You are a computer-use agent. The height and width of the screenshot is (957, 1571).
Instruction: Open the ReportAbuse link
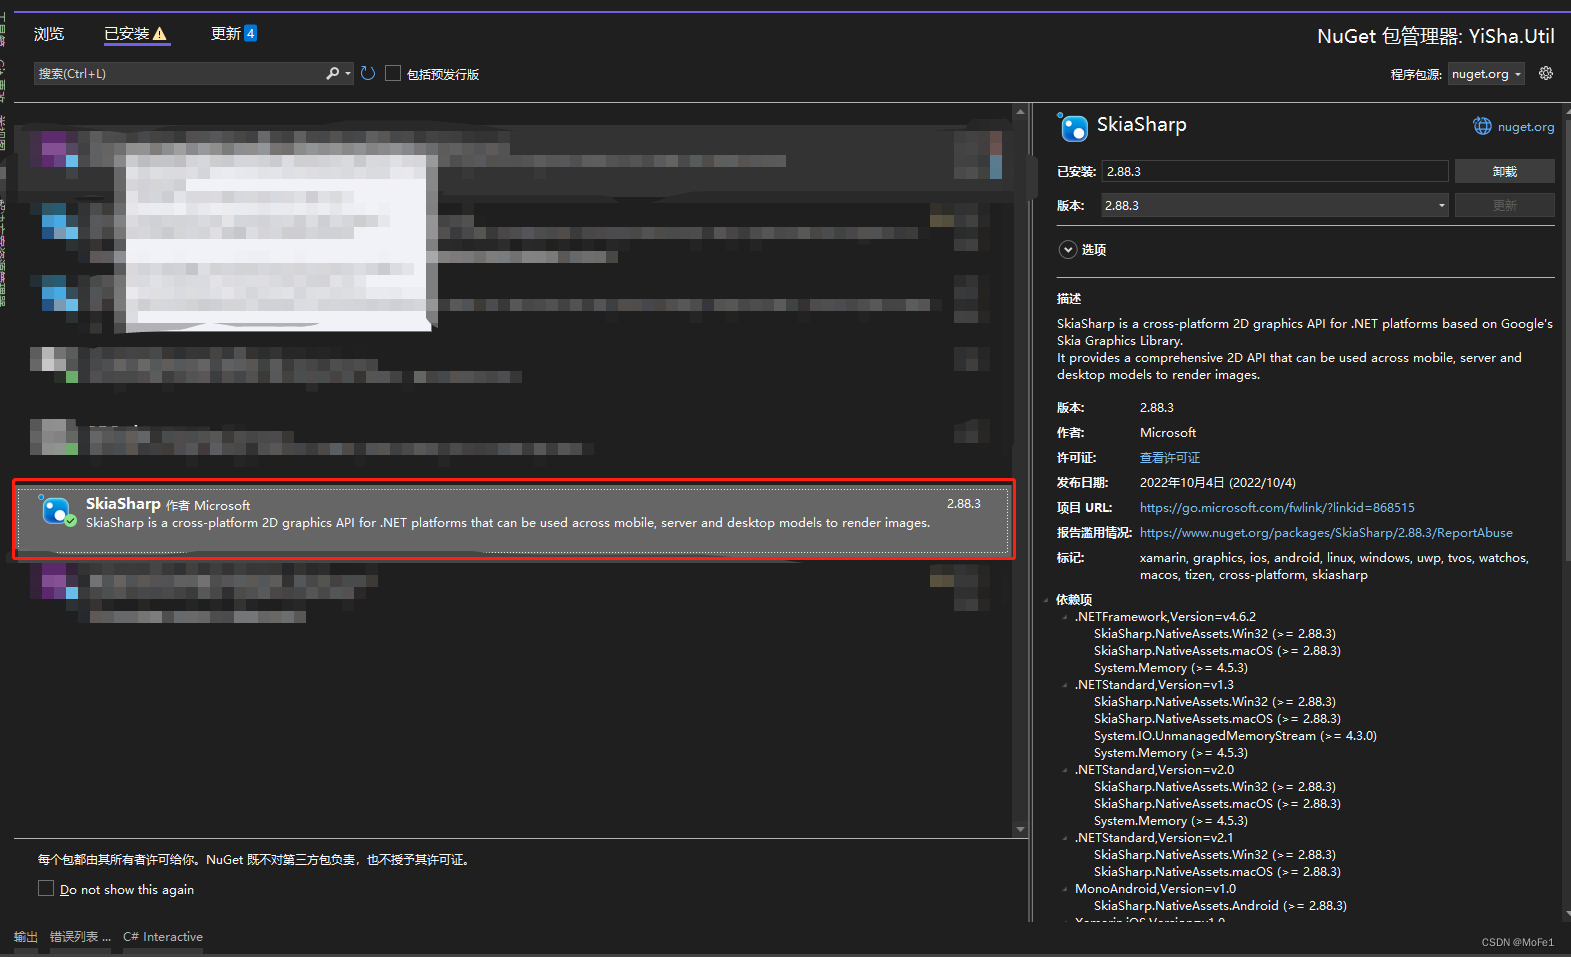[1326, 533]
